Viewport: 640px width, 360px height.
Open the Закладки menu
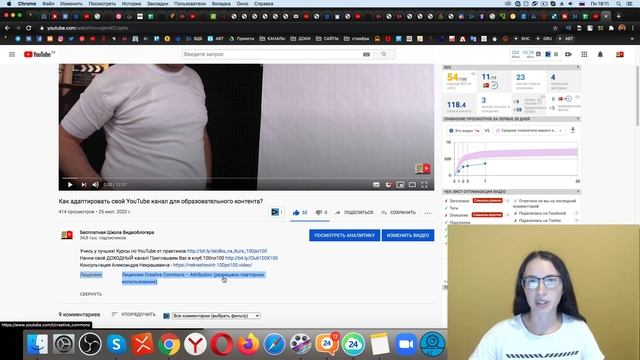[x=158, y=4]
